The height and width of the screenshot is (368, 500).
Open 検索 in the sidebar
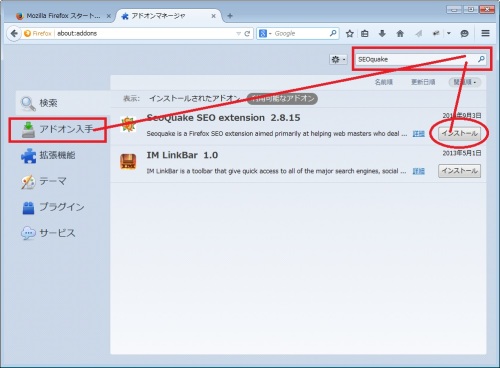point(62,103)
